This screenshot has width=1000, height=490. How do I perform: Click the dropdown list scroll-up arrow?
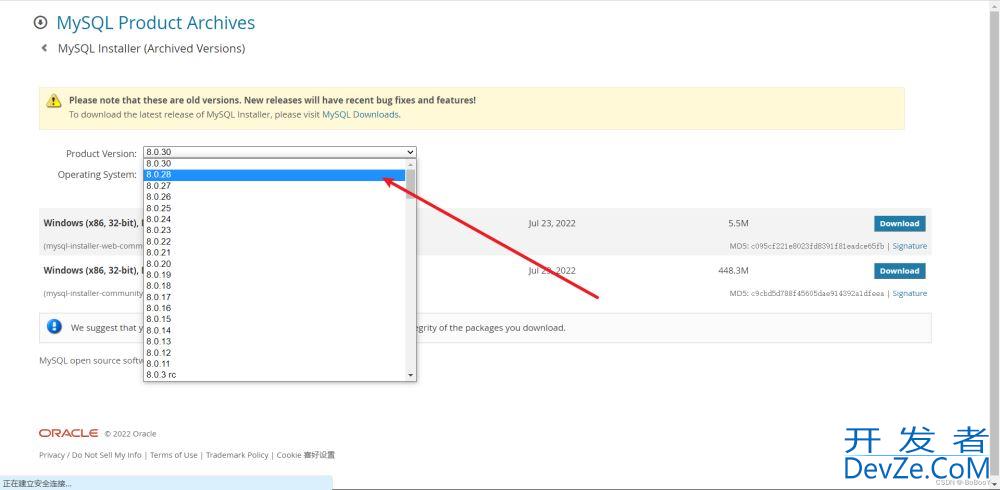(x=411, y=164)
